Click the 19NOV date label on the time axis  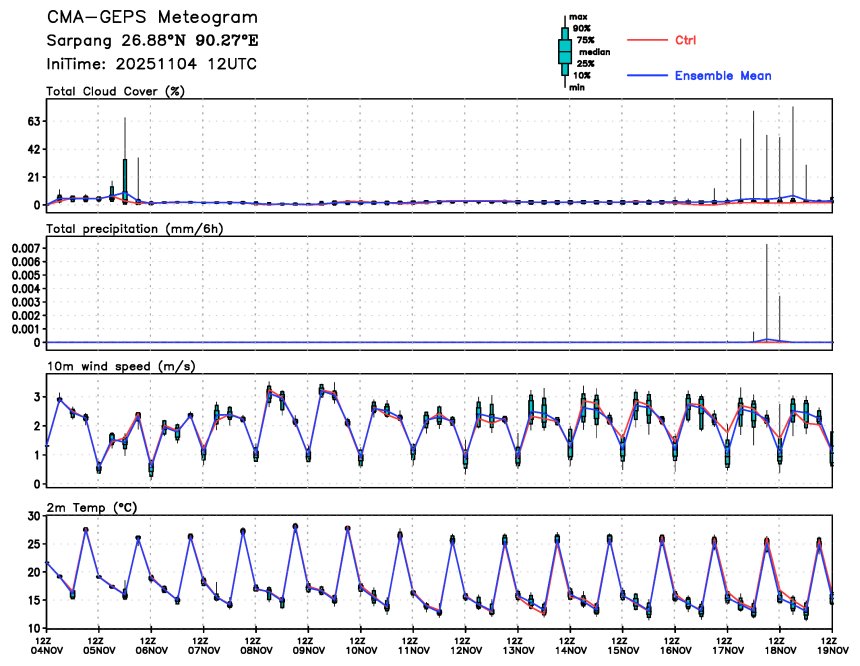tap(829, 649)
